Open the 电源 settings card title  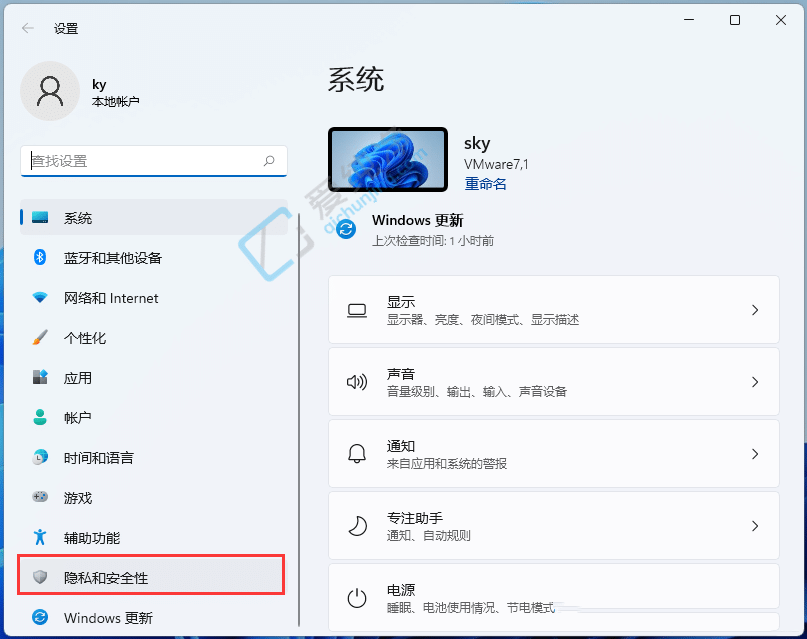(x=401, y=590)
